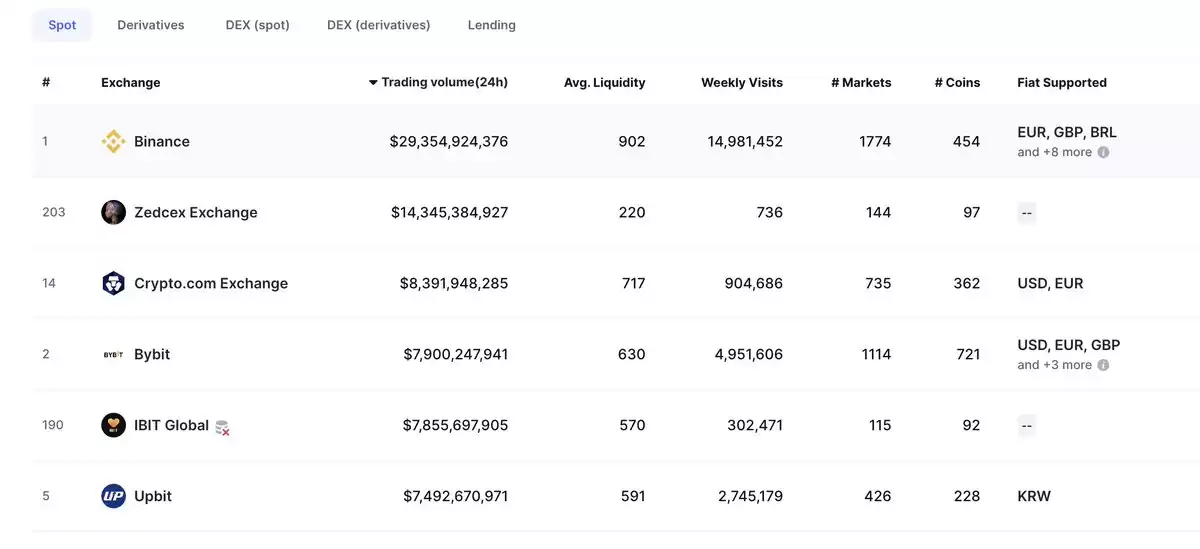The image size is (1200, 549).
Task: Click Binance coins count 454
Action: 967,141
